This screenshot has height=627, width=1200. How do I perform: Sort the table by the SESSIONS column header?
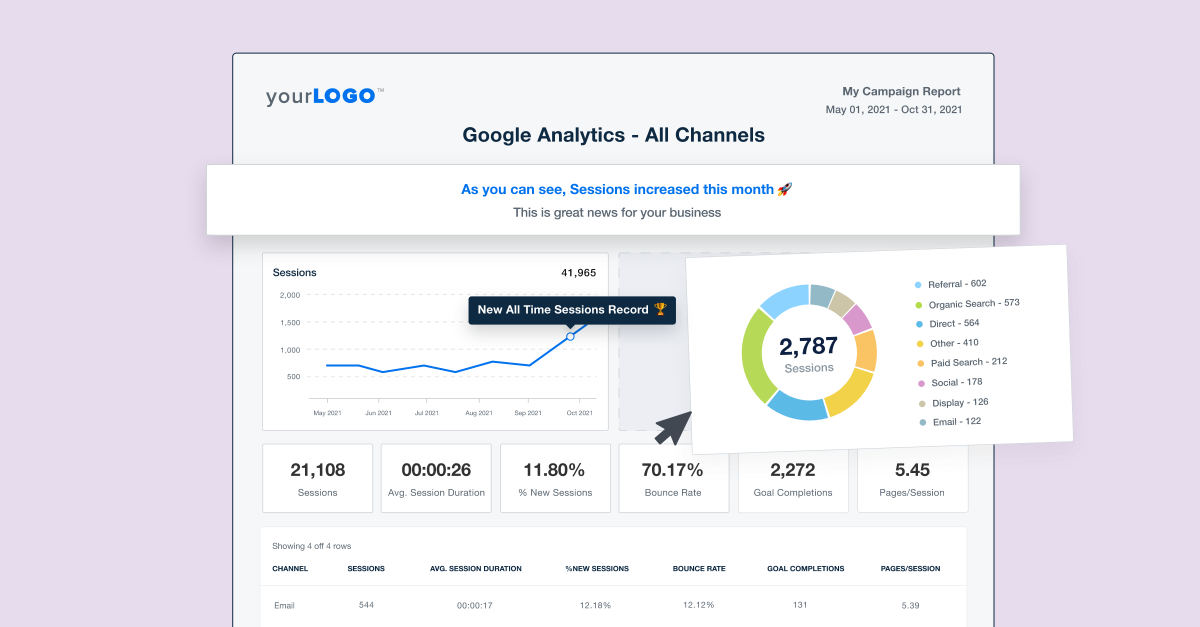click(x=366, y=568)
